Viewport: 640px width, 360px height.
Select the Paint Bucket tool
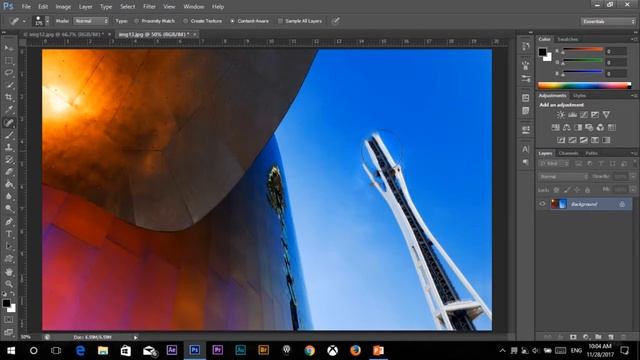tap(9, 184)
